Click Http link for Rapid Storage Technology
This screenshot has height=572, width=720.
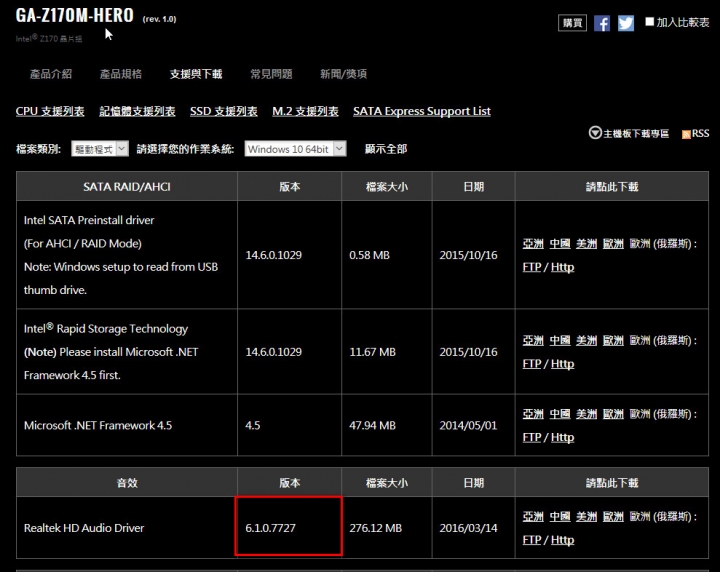tap(562, 364)
